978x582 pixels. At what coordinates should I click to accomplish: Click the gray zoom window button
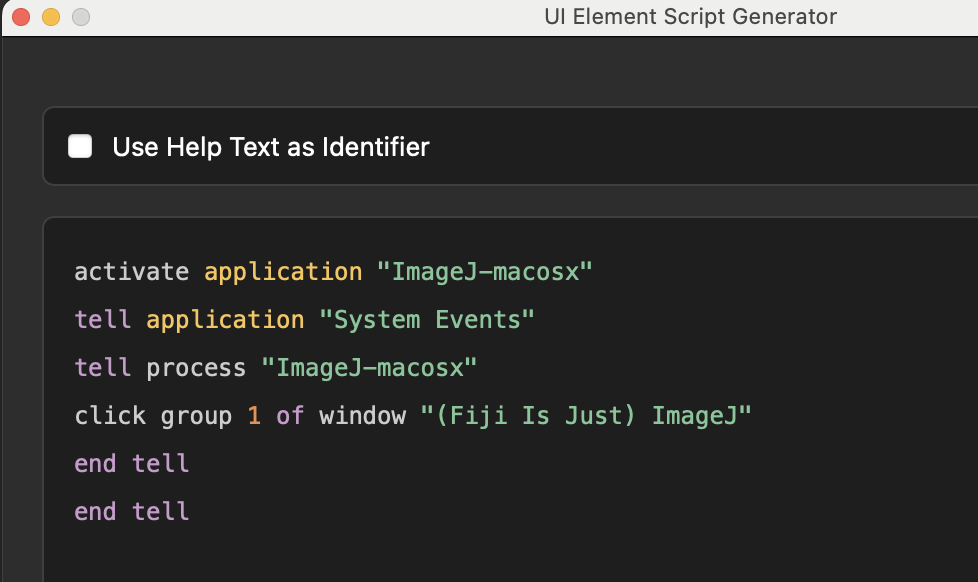point(81,17)
